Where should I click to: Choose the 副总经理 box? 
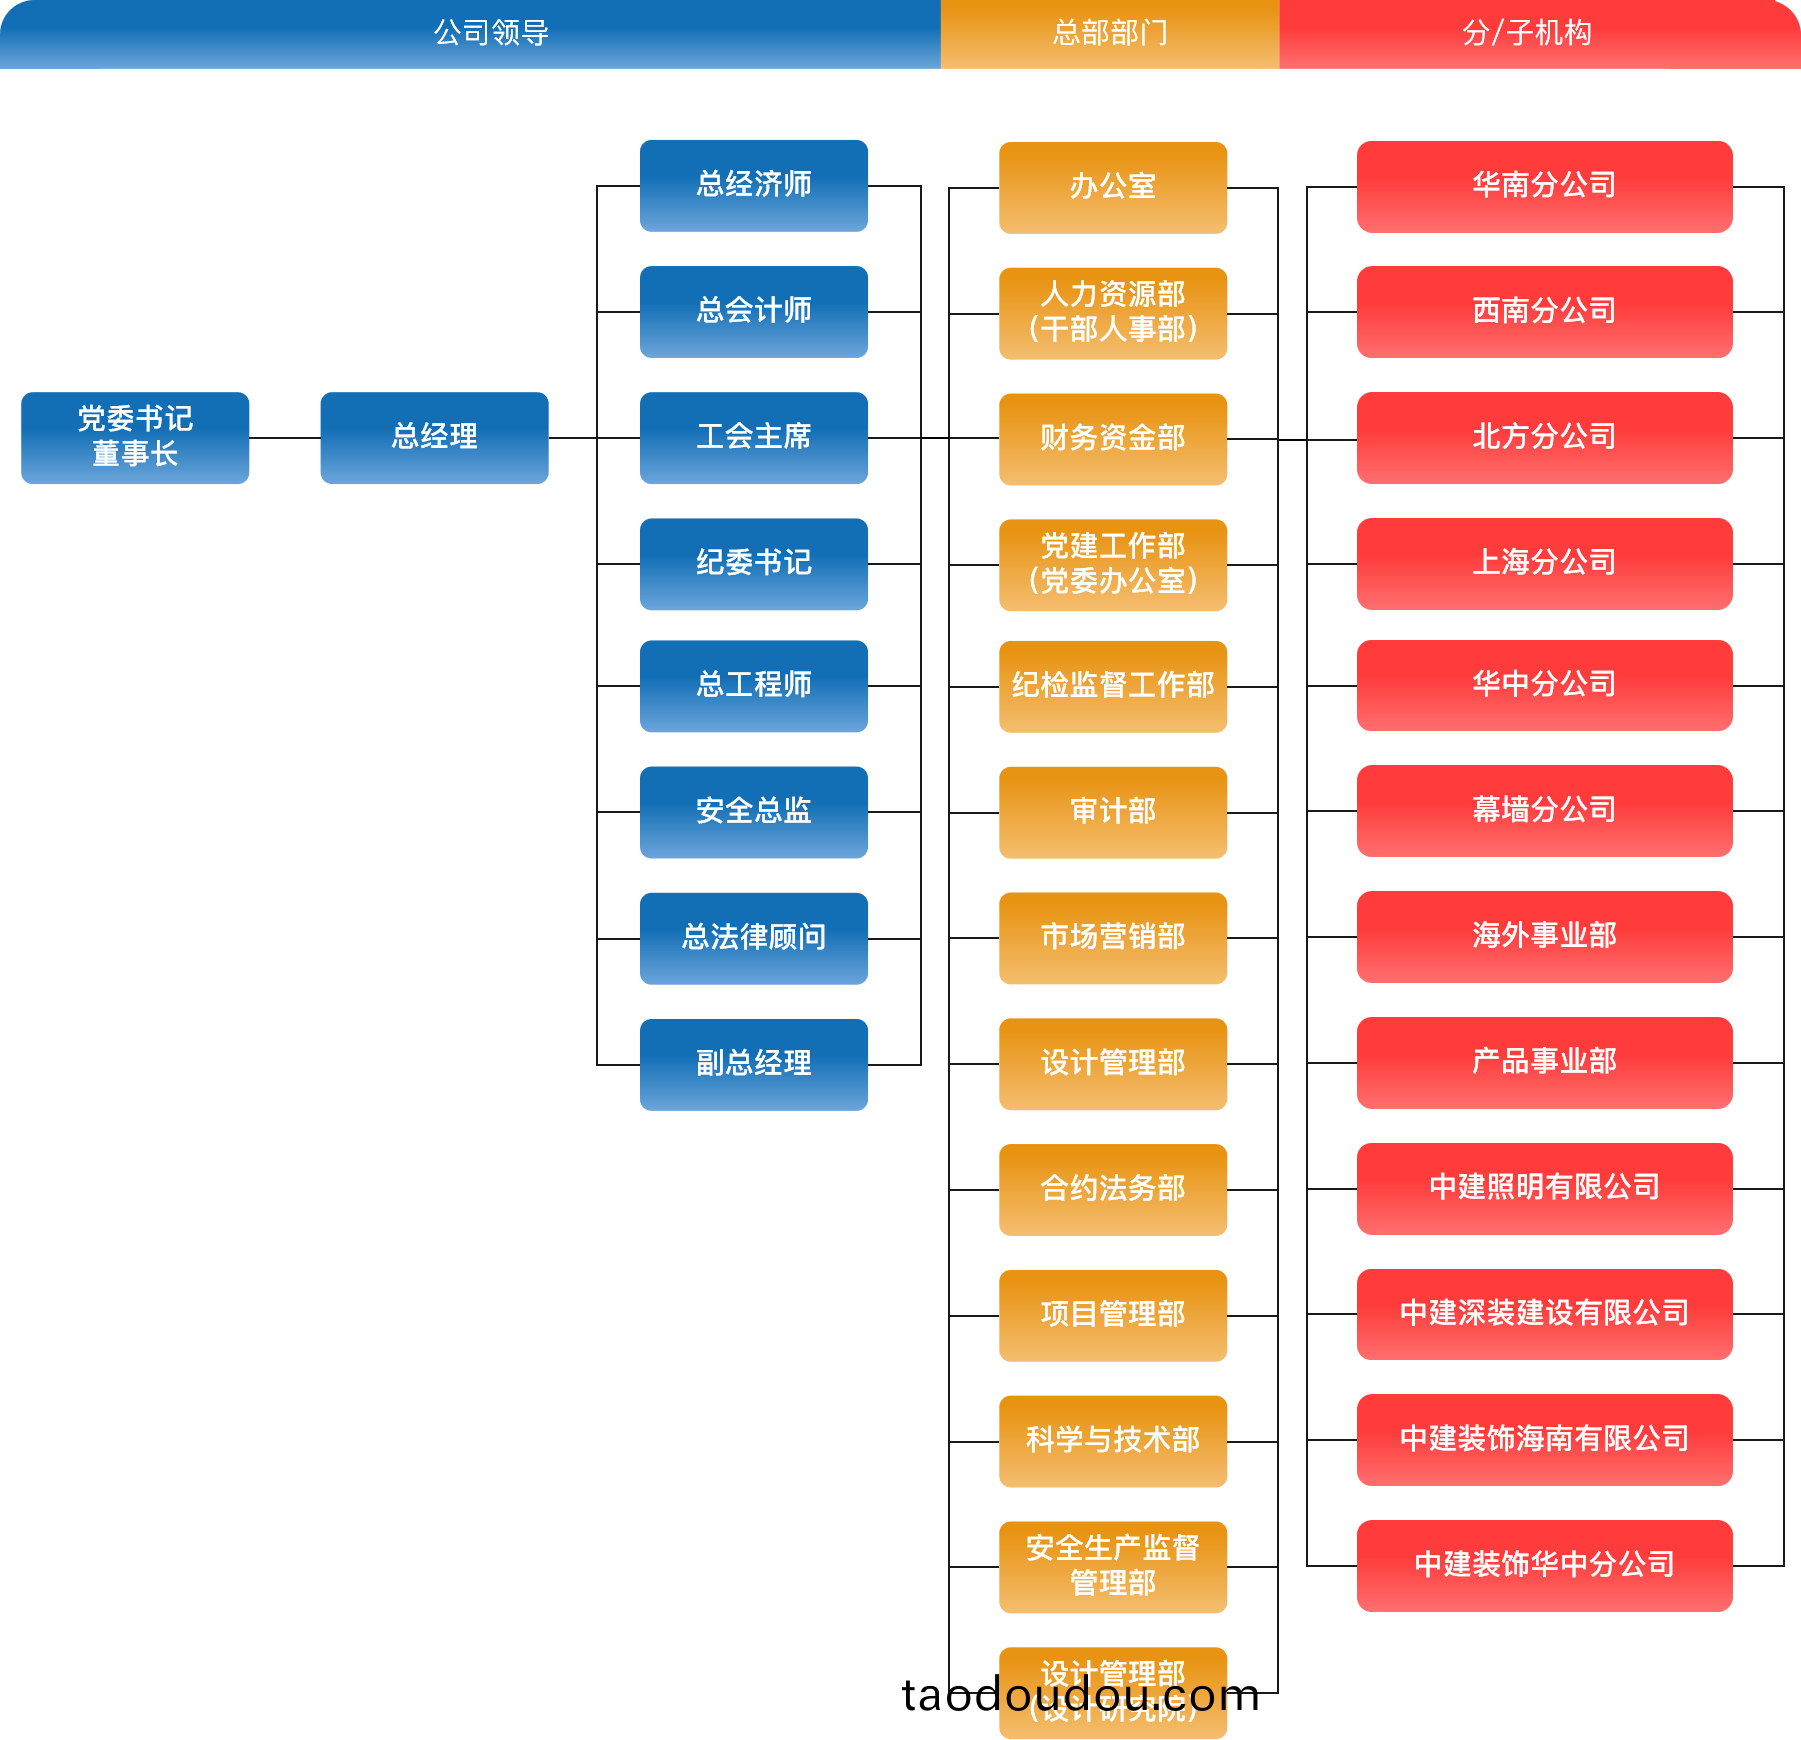[x=754, y=1064]
